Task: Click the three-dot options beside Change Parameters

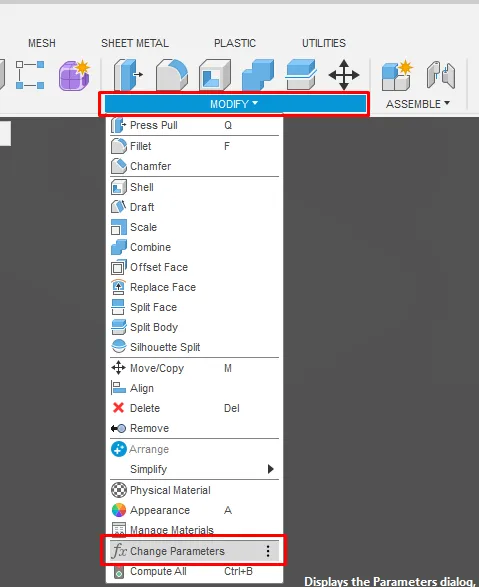Action: (x=268, y=551)
